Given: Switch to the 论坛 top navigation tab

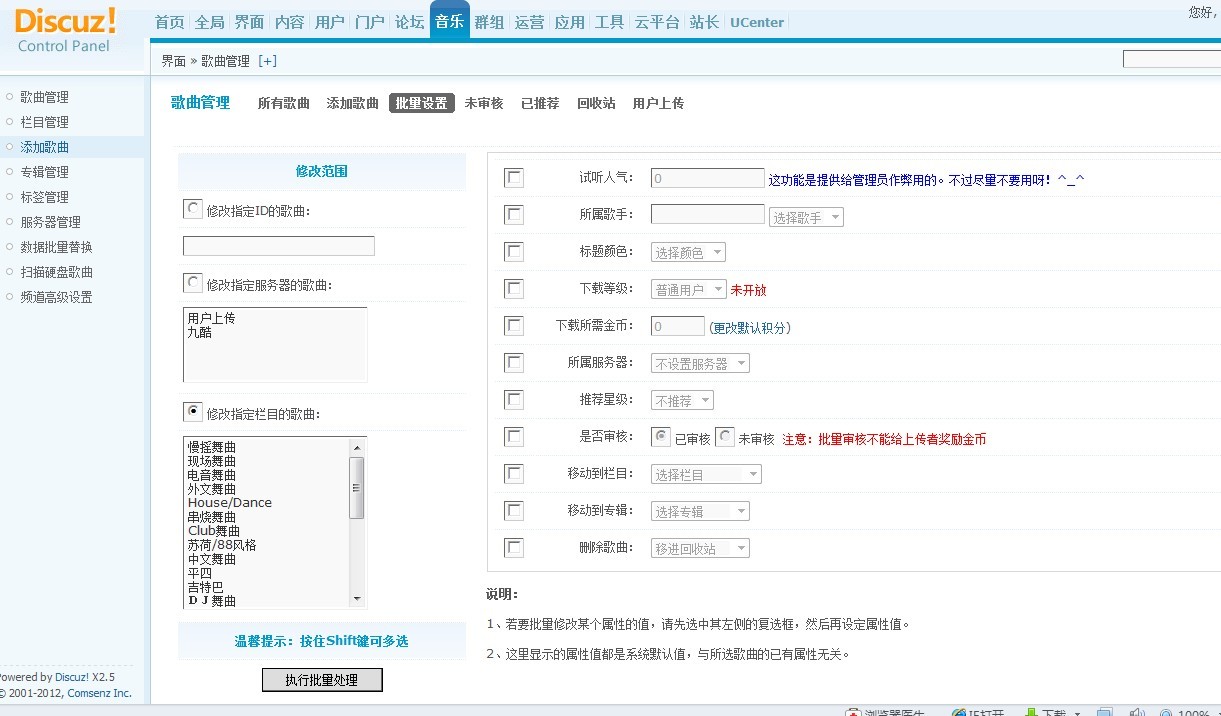Looking at the screenshot, I should click(x=409, y=22).
